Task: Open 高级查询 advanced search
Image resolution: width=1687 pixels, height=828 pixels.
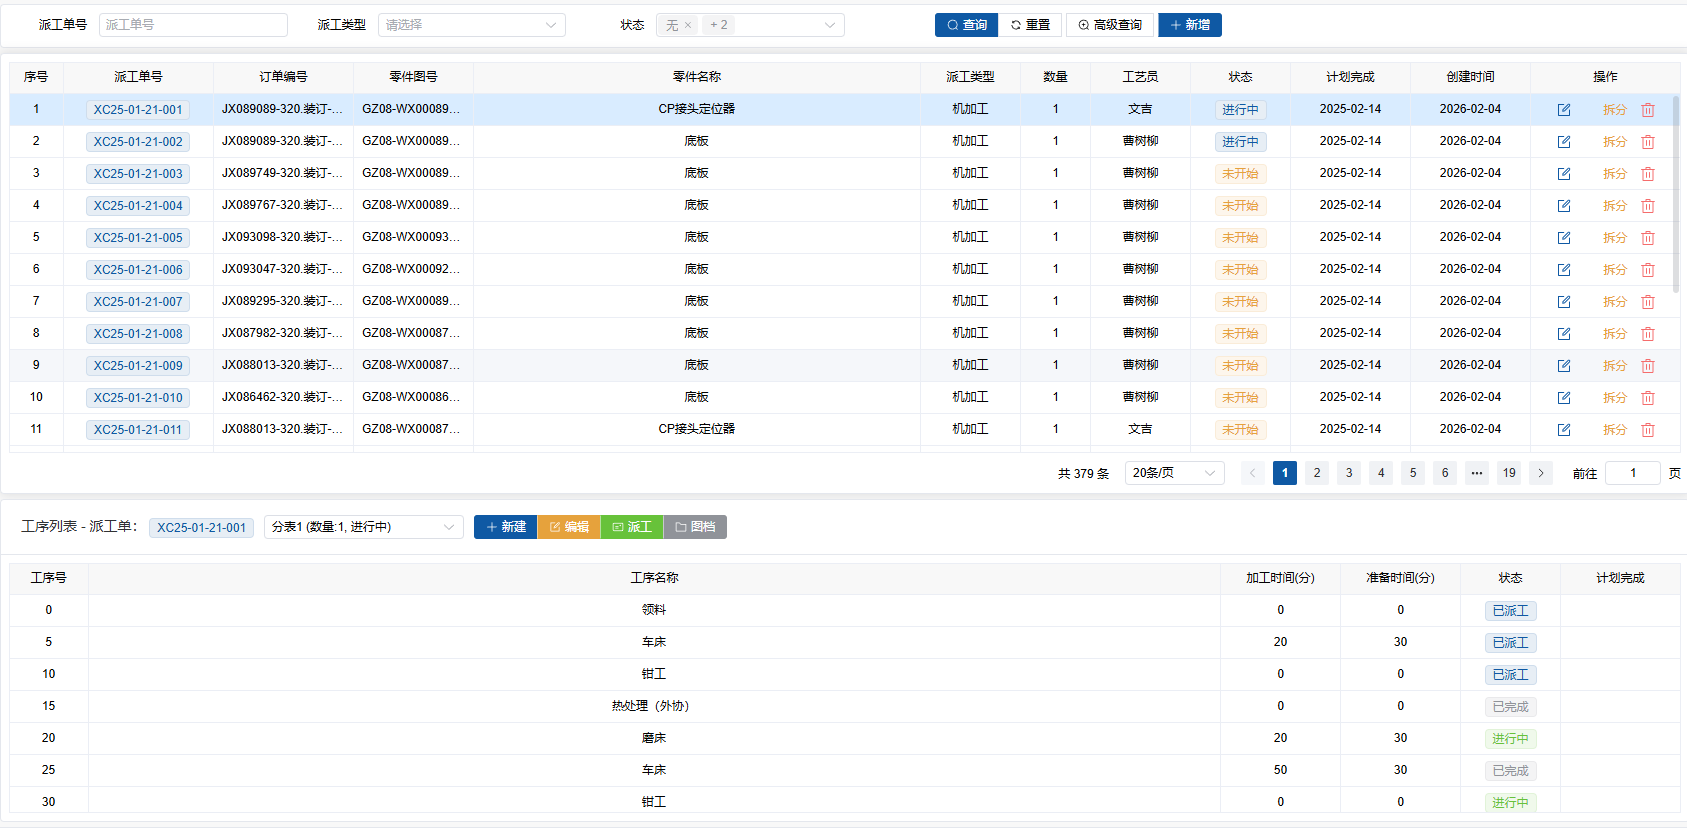Action: (1110, 25)
